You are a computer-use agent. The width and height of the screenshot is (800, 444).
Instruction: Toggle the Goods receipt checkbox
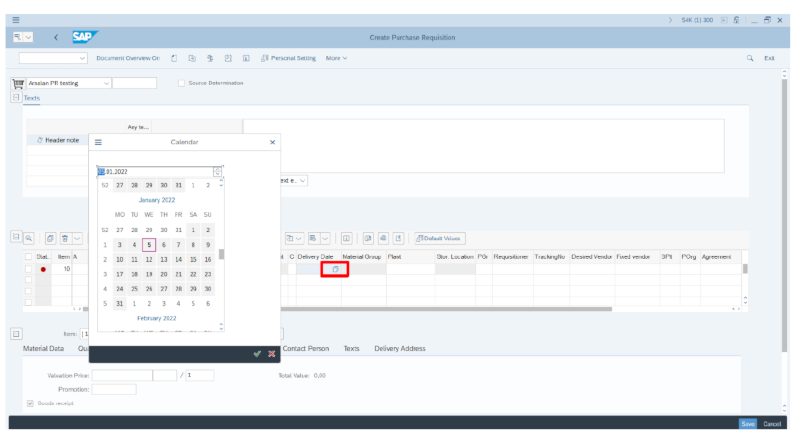tap(30, 404)
